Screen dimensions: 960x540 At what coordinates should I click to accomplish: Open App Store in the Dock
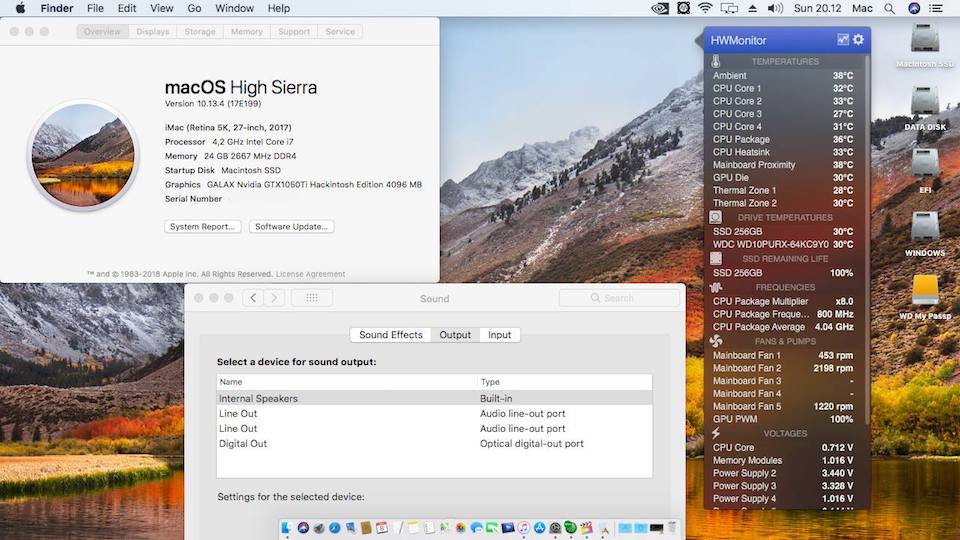tap(539, 527)
